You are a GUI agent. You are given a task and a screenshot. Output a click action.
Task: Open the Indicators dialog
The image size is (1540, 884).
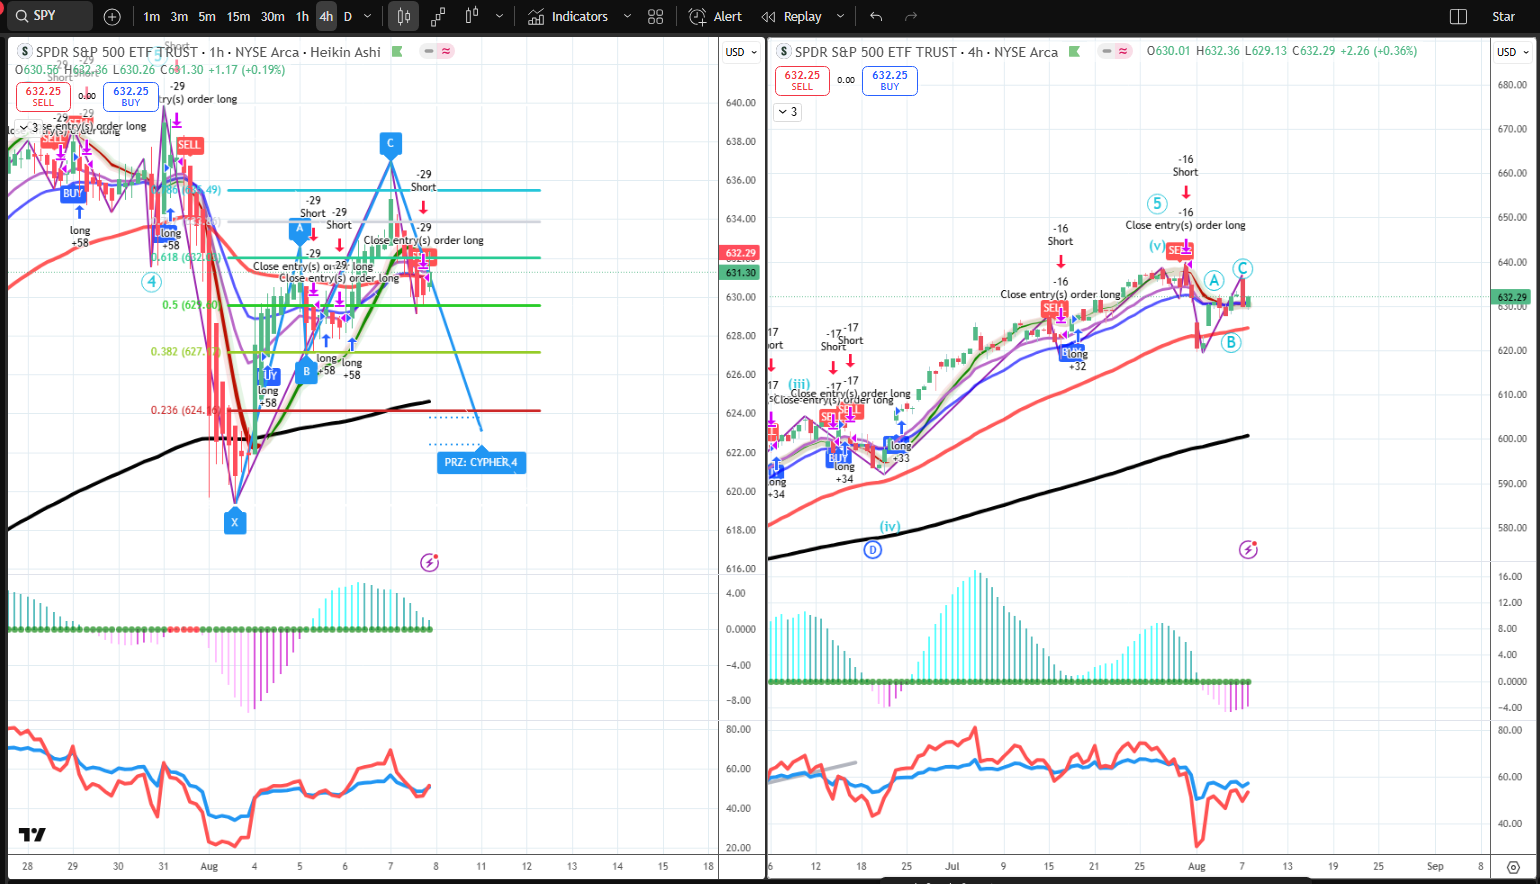568,16
